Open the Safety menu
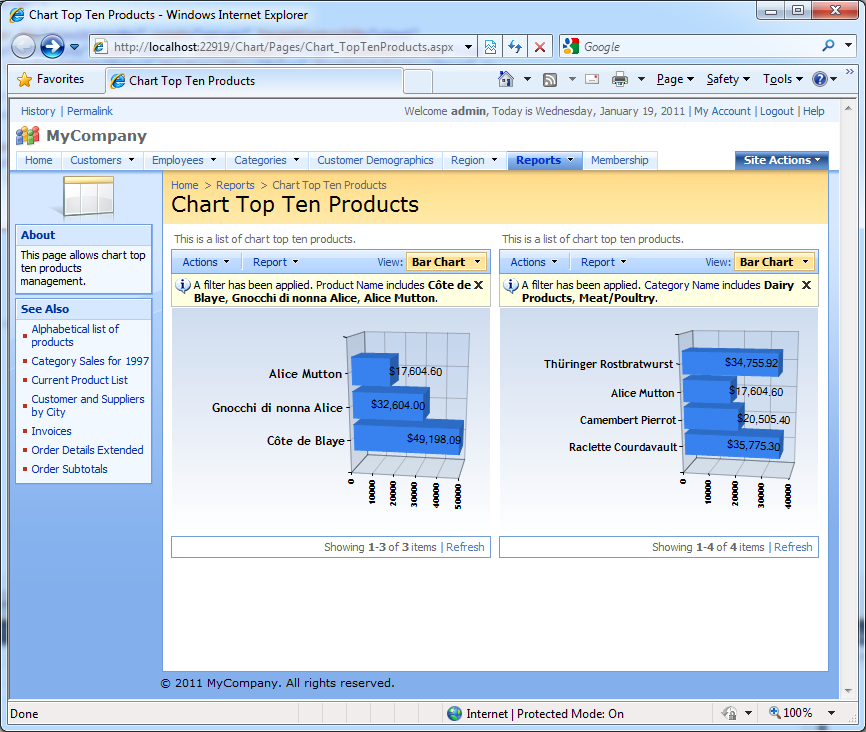The image size is (866, 732). tap(728, 80)
